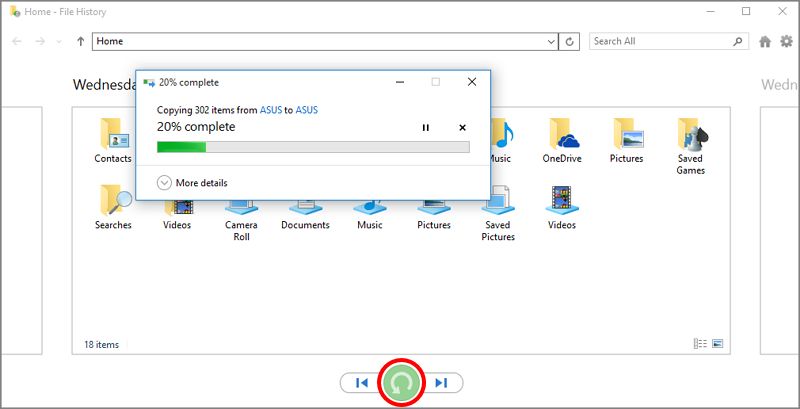Open the Camera Roll library
The width and height of the screenshot is (800, 409).
point(241,221)
